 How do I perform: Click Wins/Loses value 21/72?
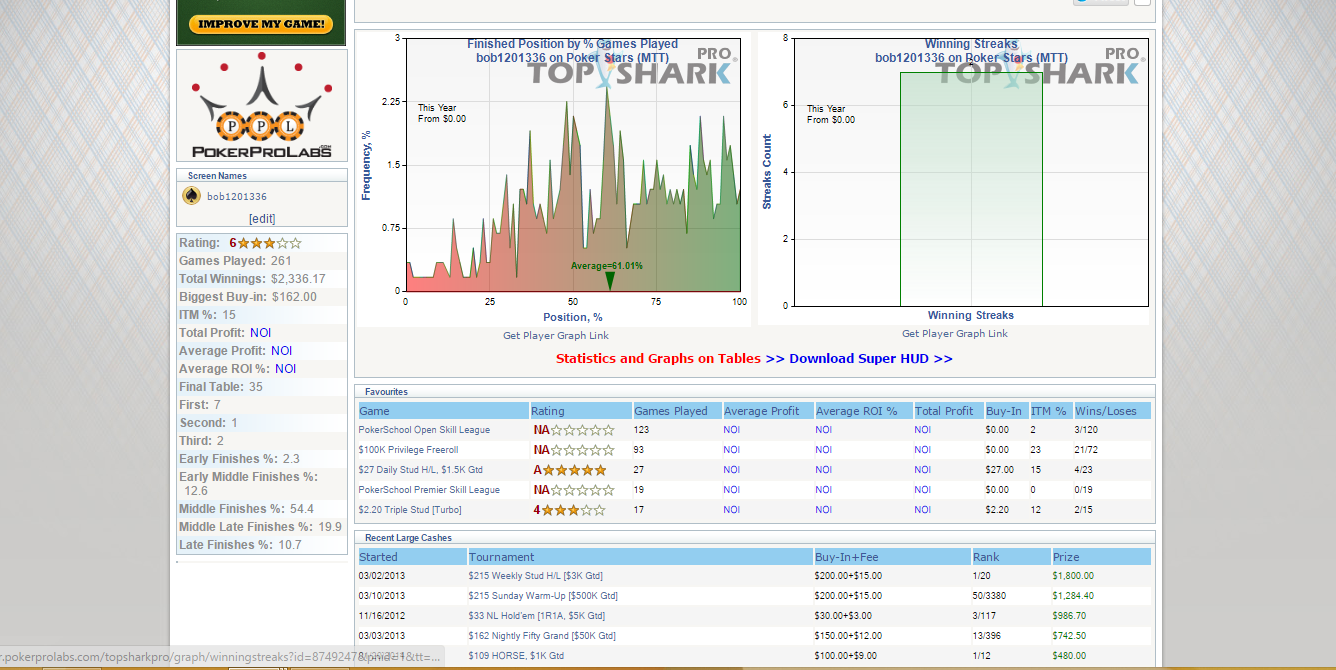pos(1084,450)
